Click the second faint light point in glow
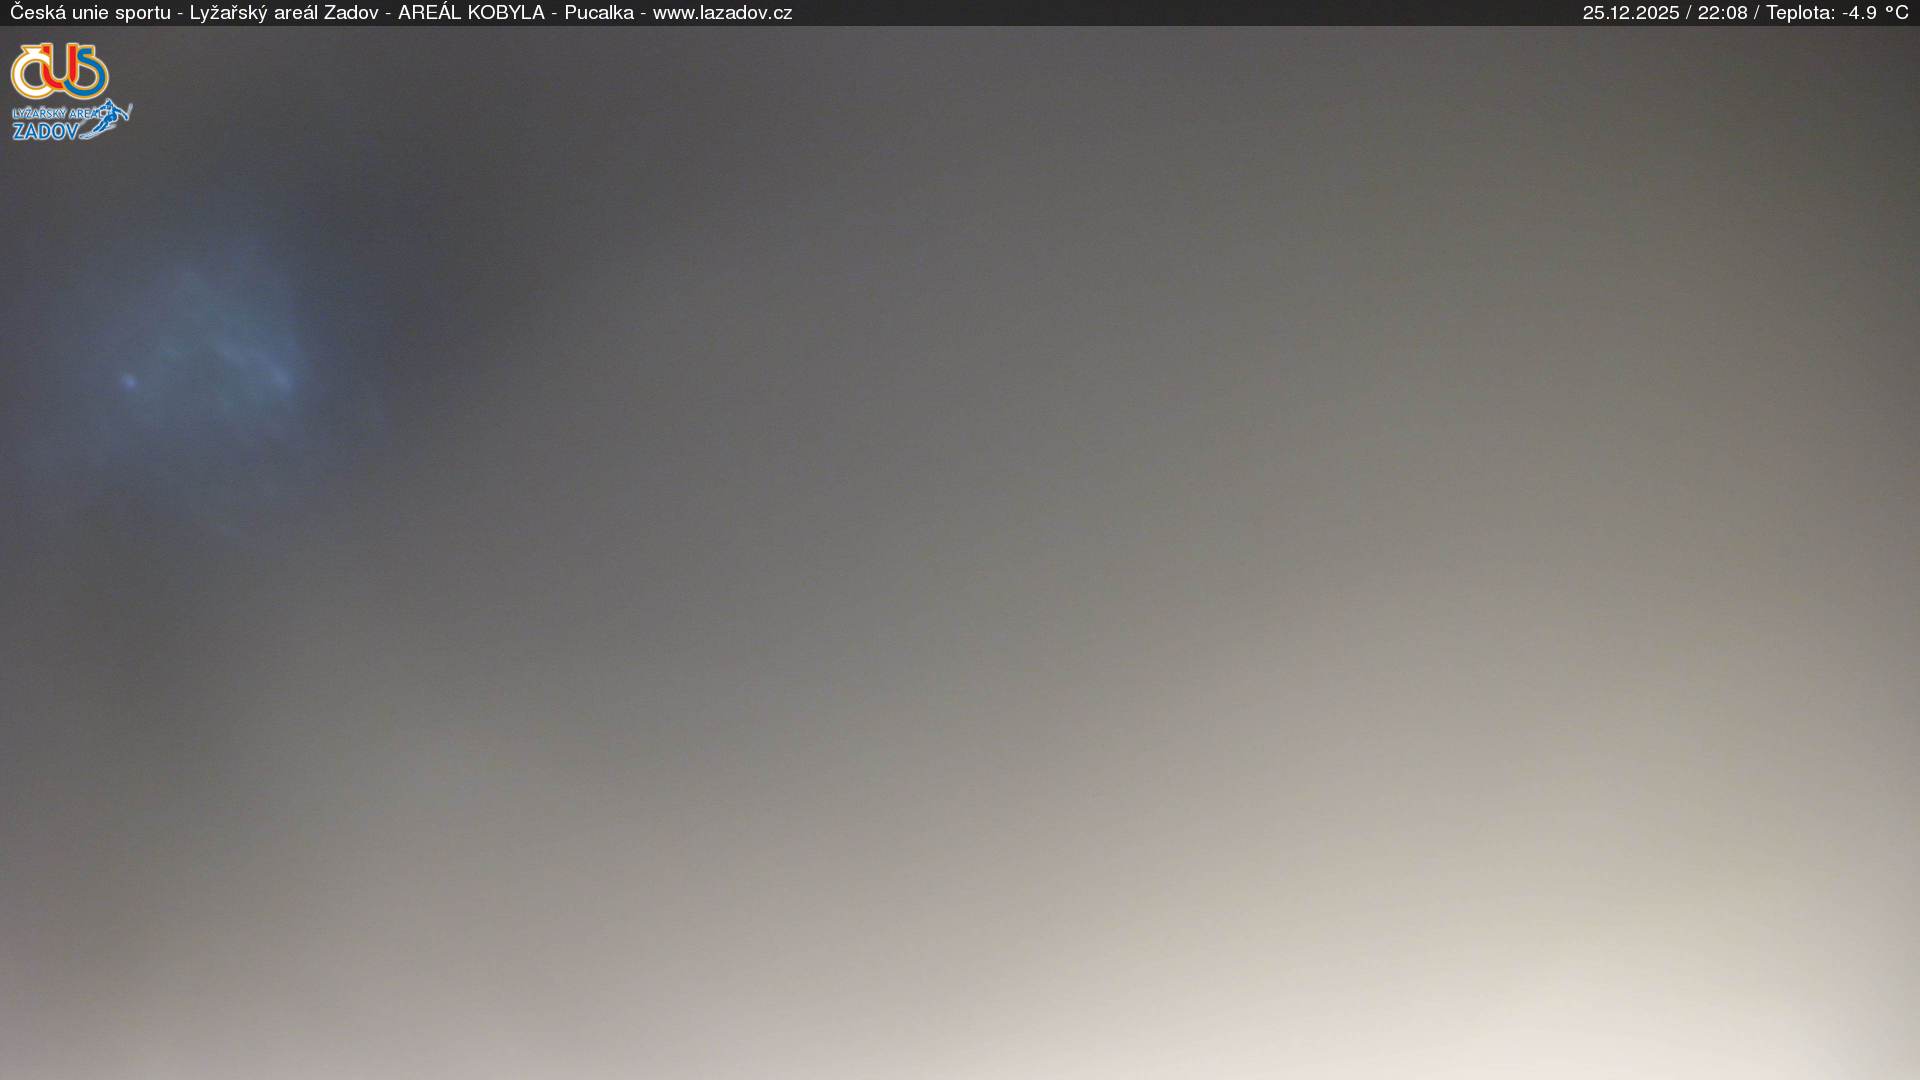Viewport: 1920px width, 1080px height. 279,378
